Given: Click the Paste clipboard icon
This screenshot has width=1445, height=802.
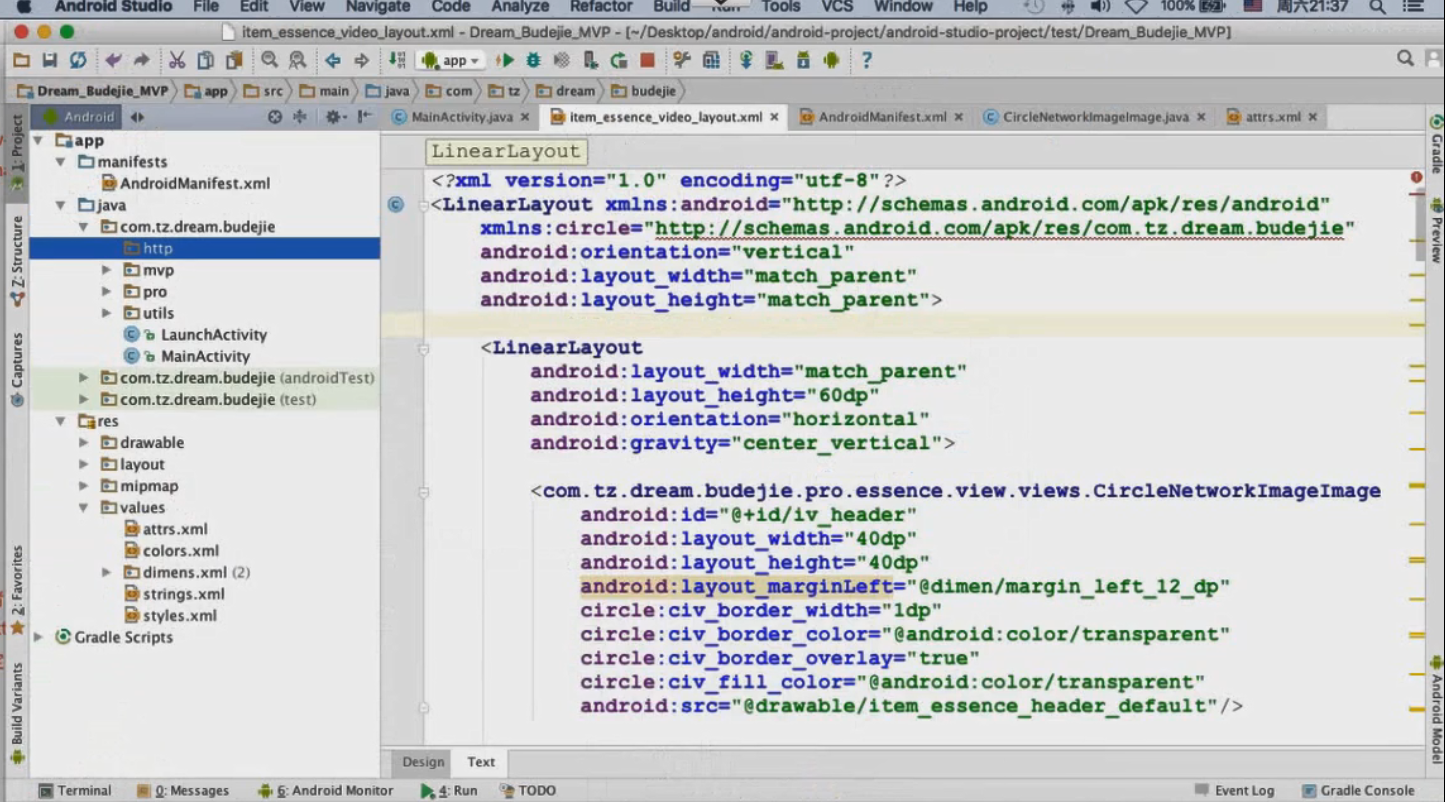Looking at the screenshot, I should point(234,61).
